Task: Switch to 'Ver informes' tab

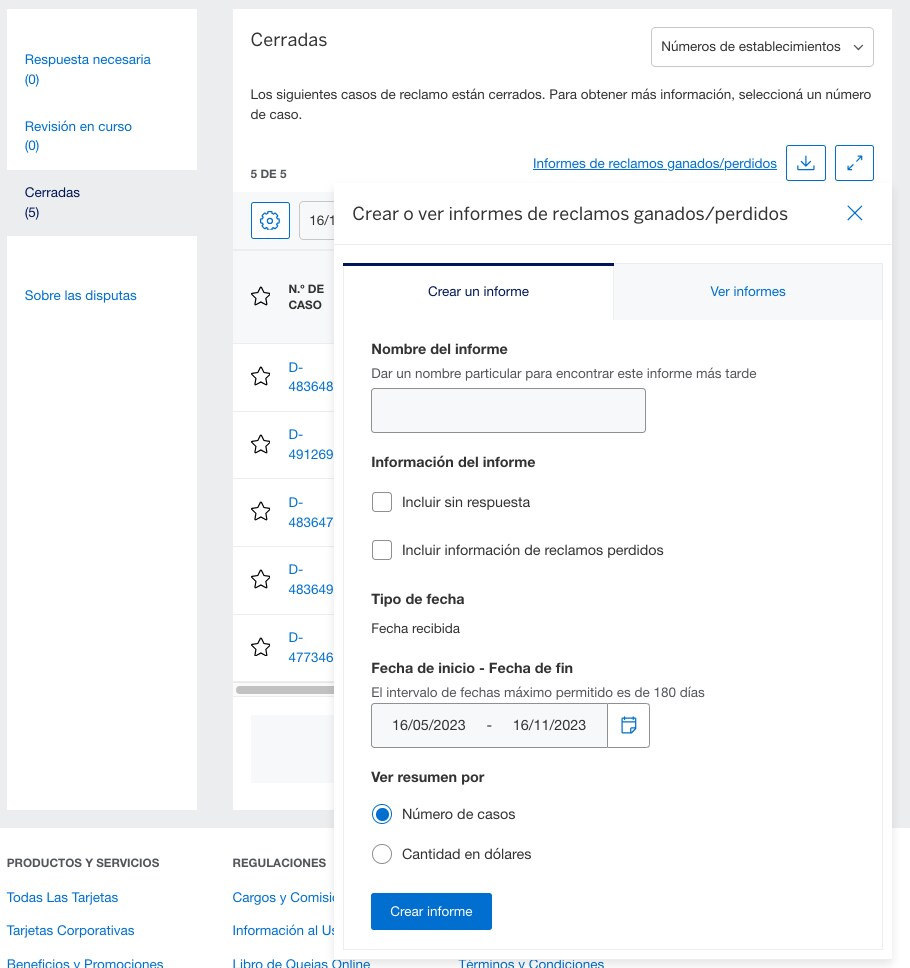Action: pyautogui.click(x=747, y=292)
